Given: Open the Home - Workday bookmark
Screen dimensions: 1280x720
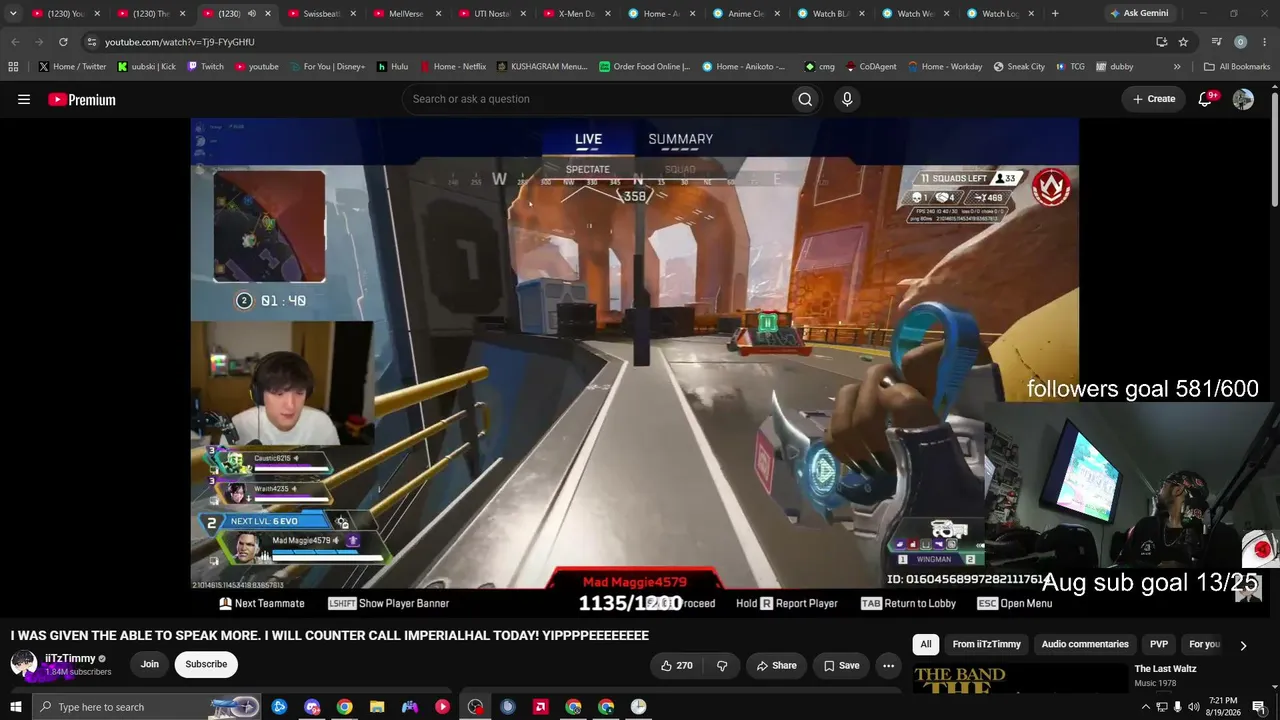Looking at the screenshot, I should click(944, 67).
